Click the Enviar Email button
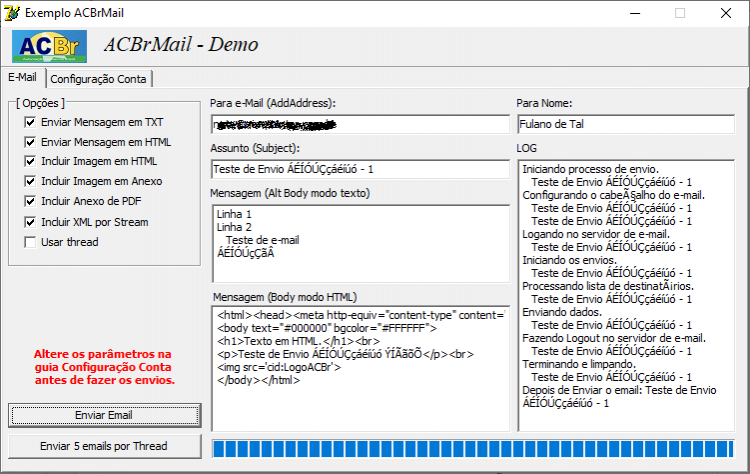The image size is (750, 474). pos(104,415)
